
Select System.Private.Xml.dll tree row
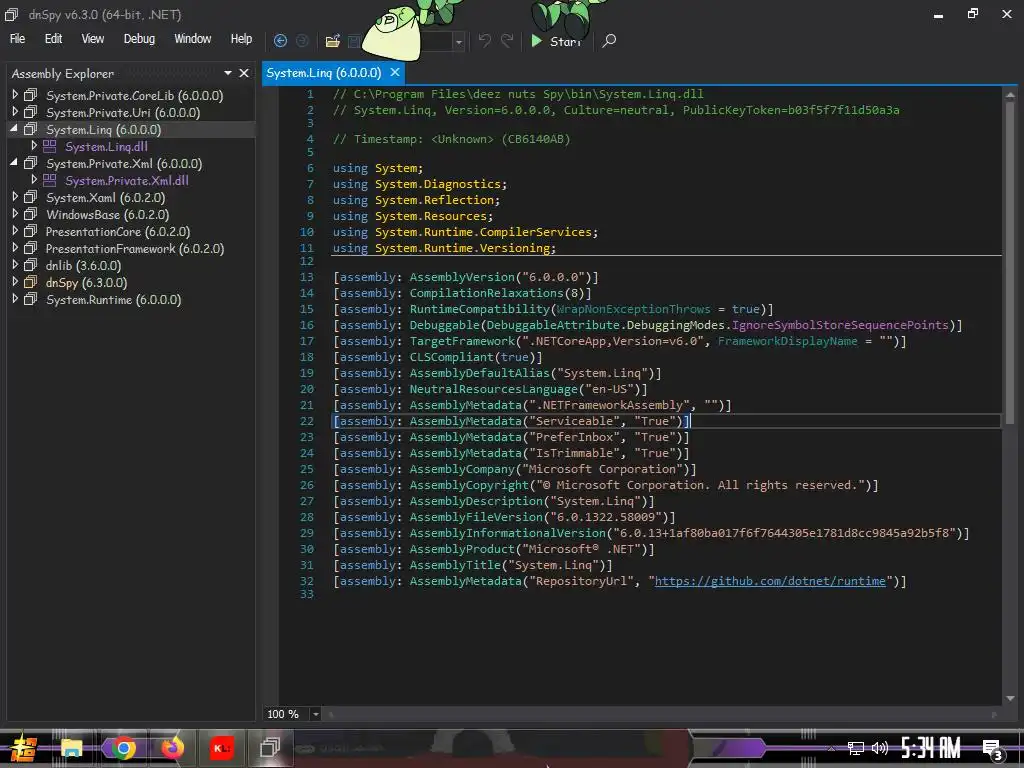[x=131, y=181]
